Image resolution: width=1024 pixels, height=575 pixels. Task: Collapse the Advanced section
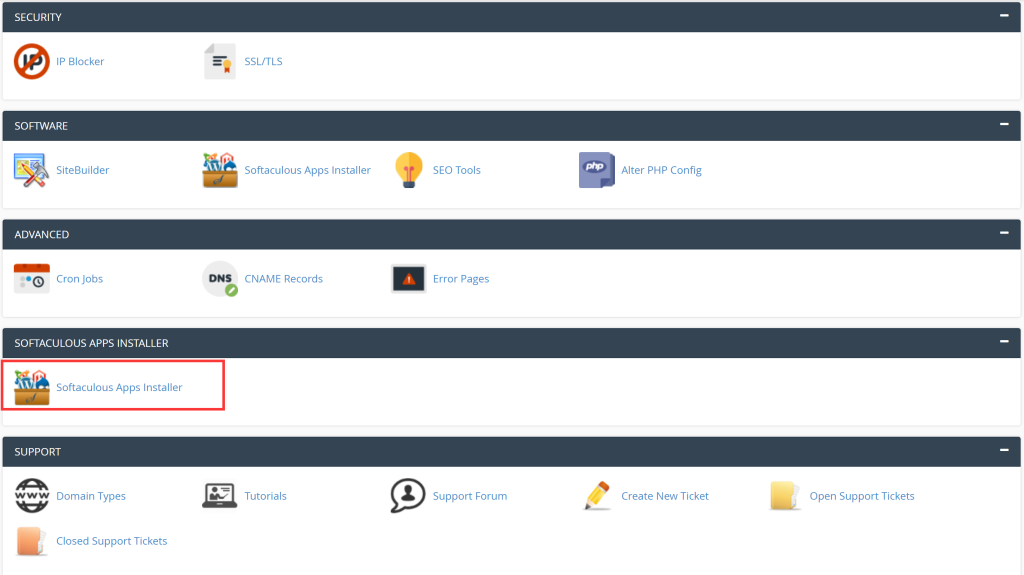[1003, 234]
